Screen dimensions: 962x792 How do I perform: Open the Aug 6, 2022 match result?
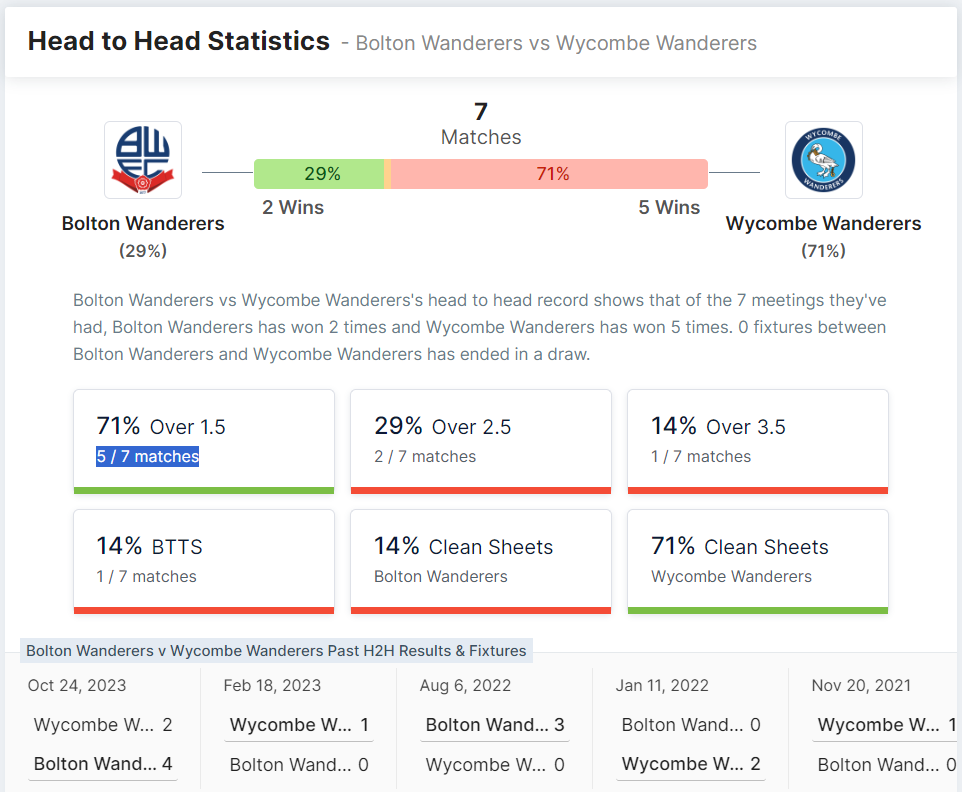click(494, 728)
